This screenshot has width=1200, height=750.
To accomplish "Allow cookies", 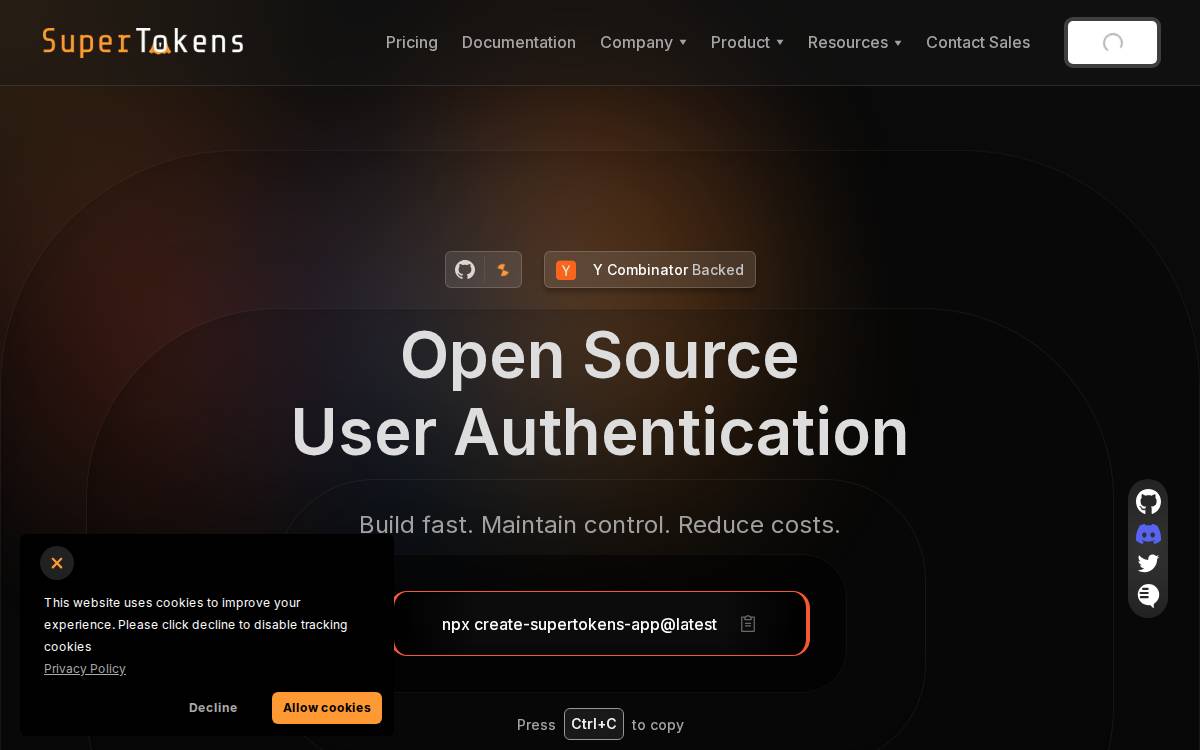I will pos(327,708).
